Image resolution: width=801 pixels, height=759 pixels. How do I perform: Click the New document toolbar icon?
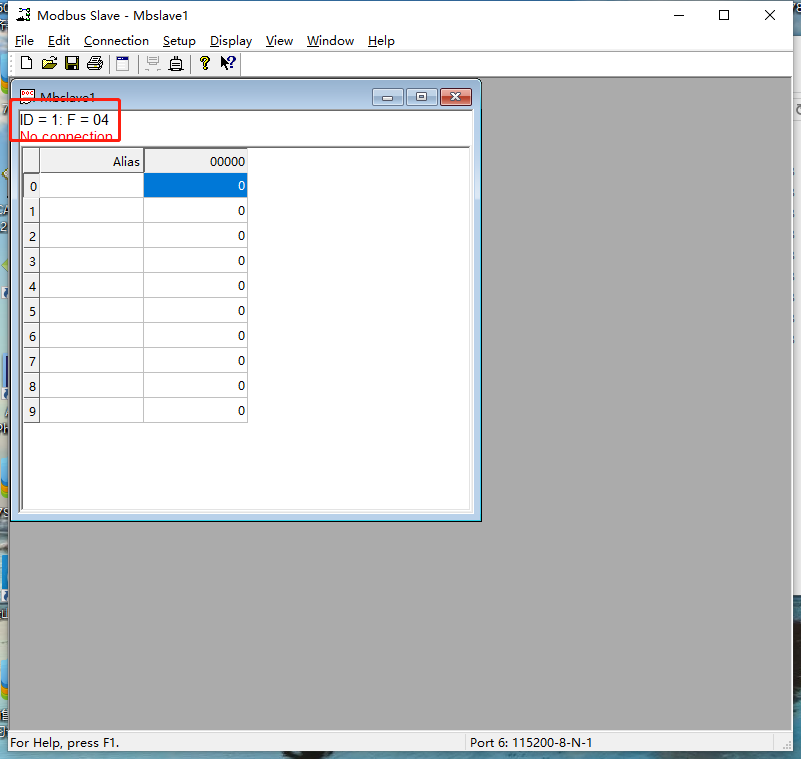pos(26,64)
